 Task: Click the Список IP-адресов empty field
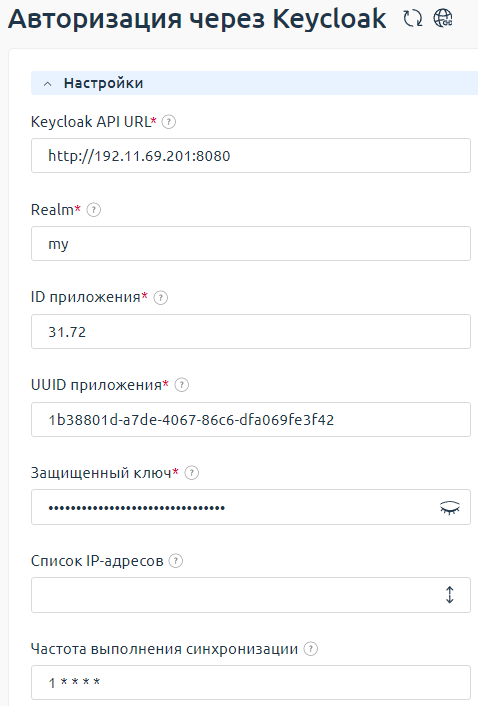pos(234,595)
